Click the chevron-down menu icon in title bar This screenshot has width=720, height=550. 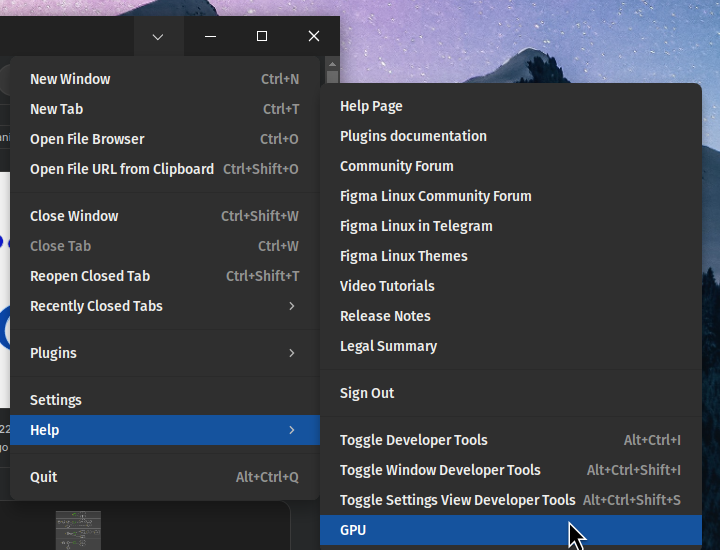pyautogui.click(x=158, y=37)
